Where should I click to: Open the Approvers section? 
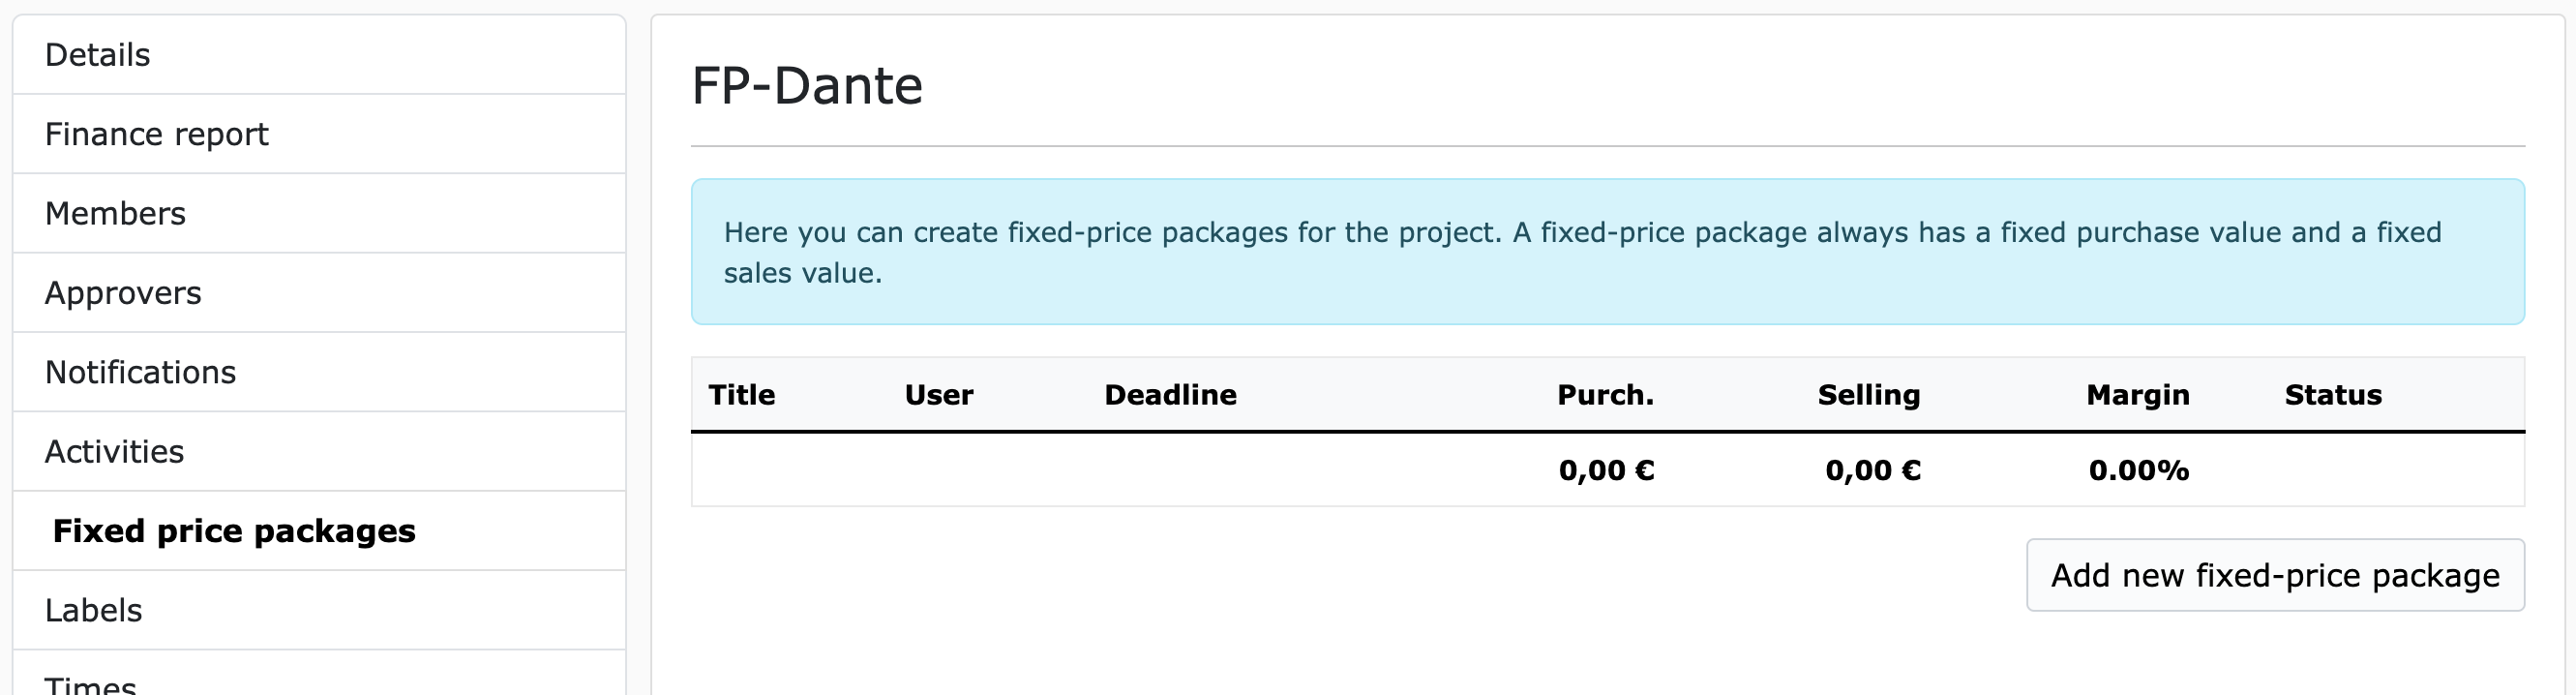point(123,292)
